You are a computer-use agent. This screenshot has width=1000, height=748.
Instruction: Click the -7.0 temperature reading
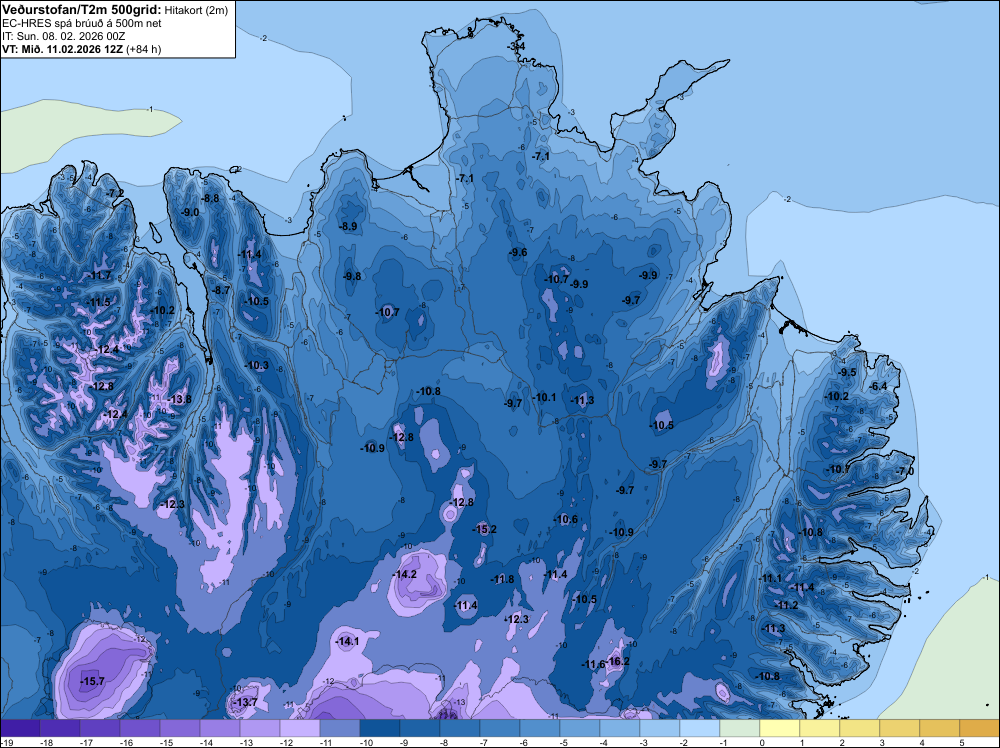click(x=905, y=471)
